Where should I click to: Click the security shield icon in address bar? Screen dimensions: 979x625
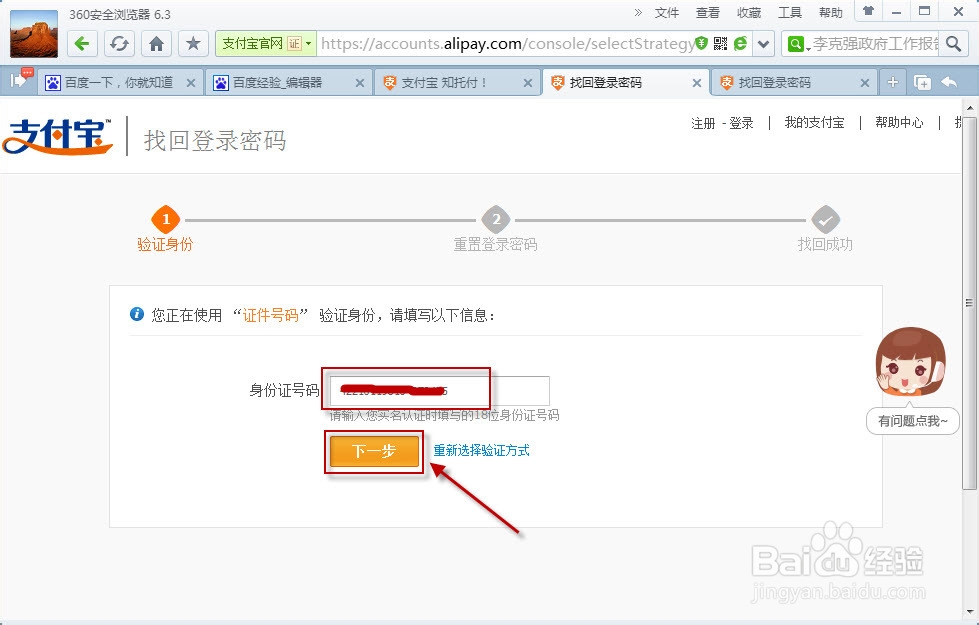tap(701, 44)
